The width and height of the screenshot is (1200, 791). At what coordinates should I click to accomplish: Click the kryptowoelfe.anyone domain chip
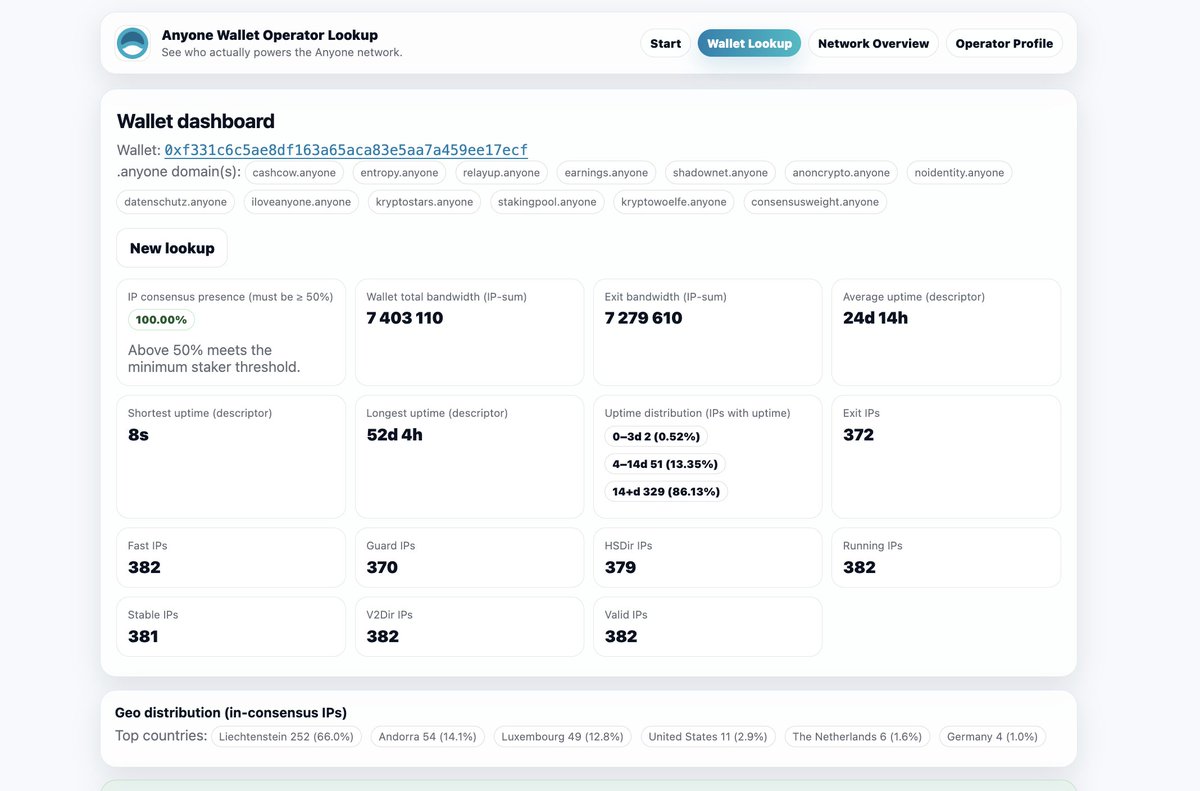pyautogui.click(x=674, y=202)
